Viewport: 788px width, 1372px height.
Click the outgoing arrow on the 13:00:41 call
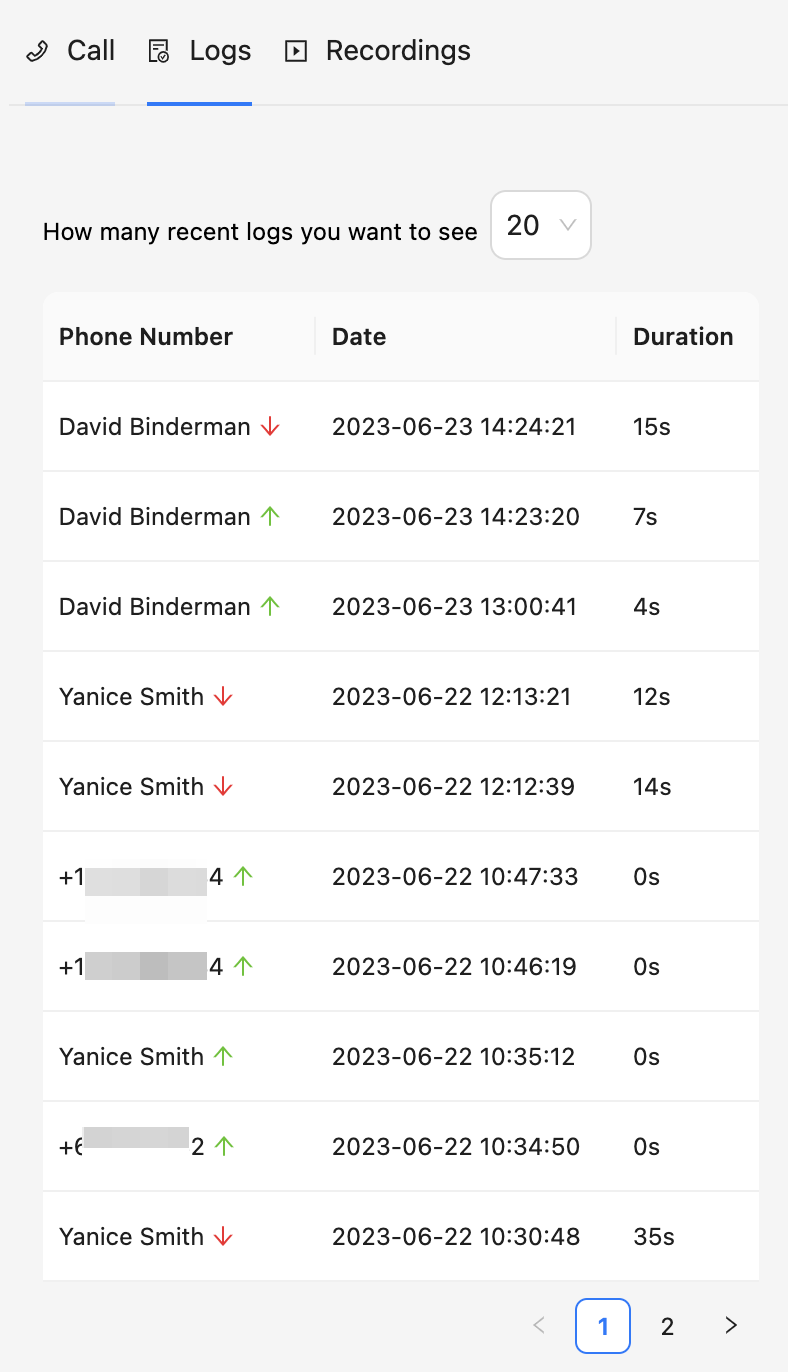(x=270, y=607)
